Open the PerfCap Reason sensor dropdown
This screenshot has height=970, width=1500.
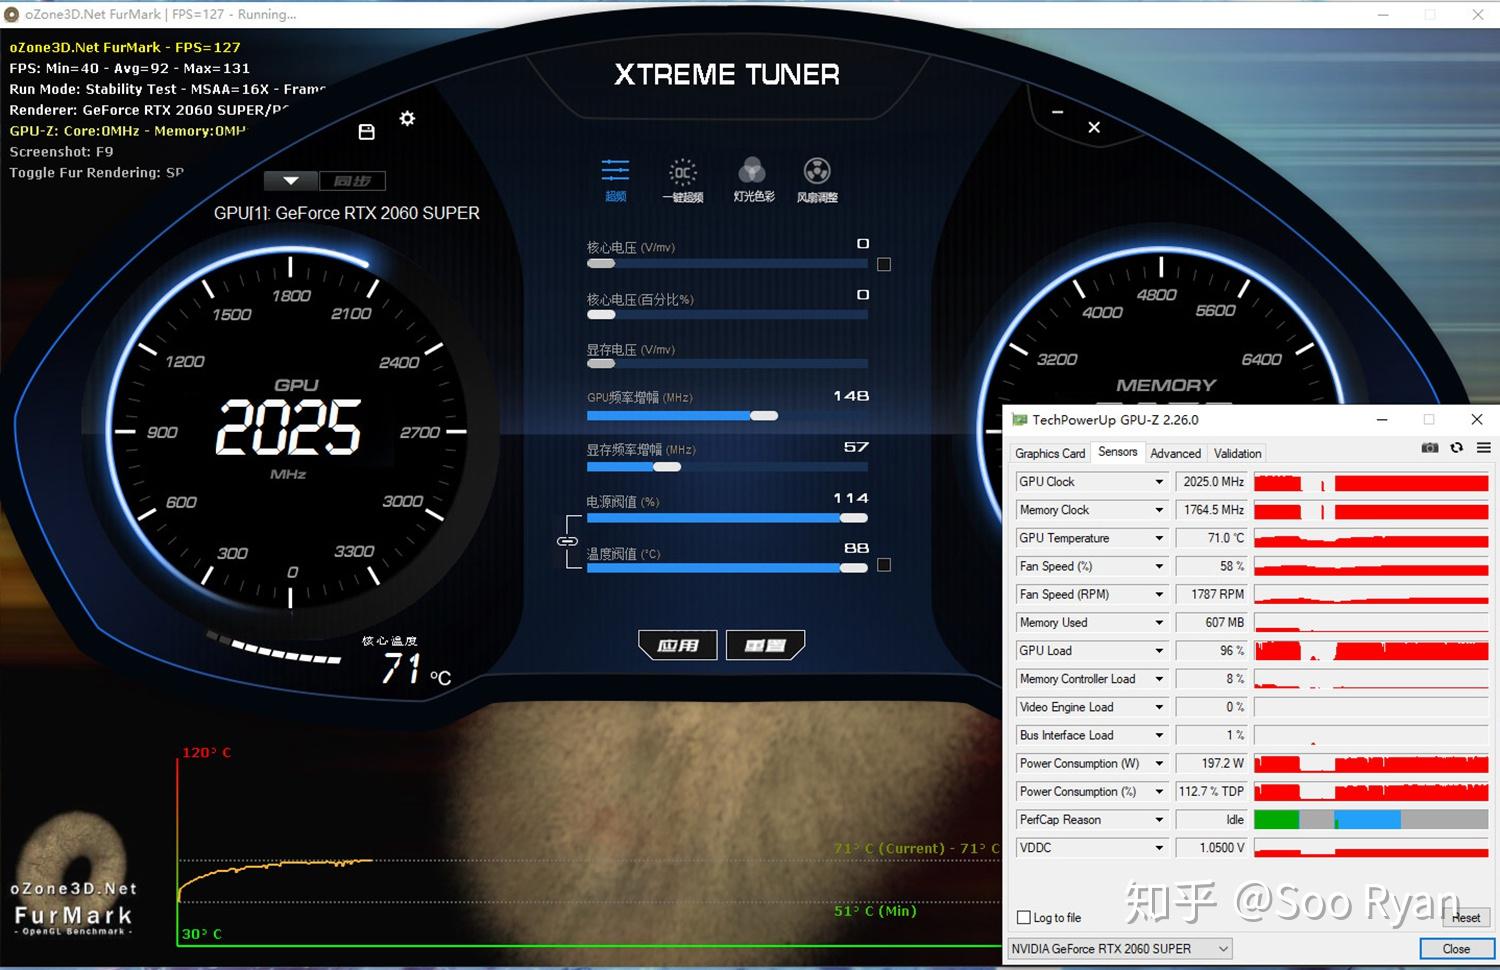[1160, 820]
